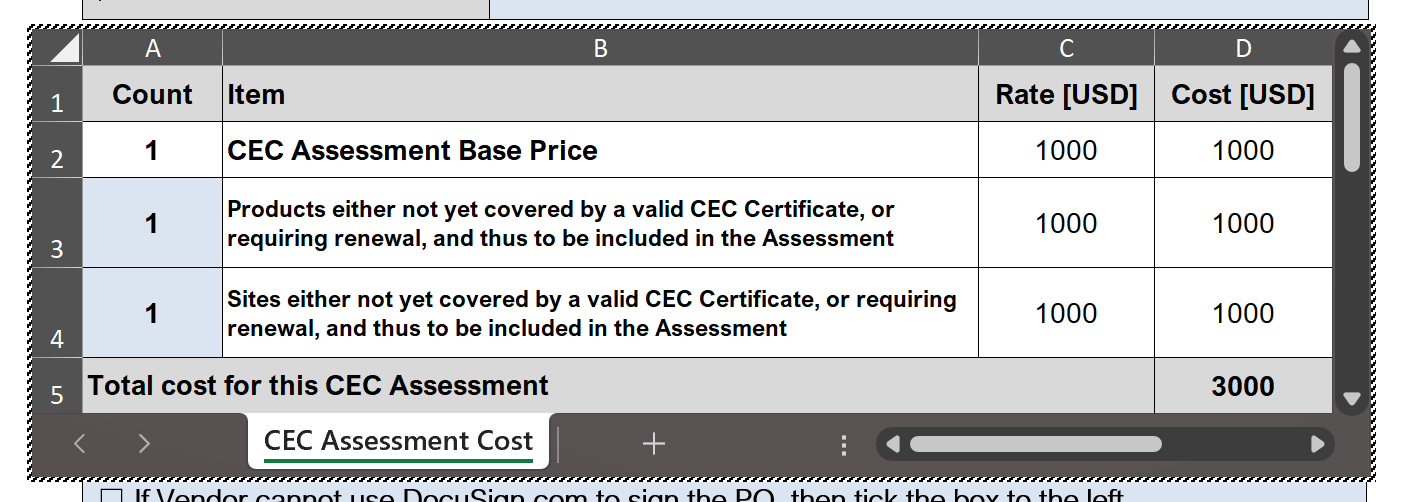Select column D header

[1243, 48]
